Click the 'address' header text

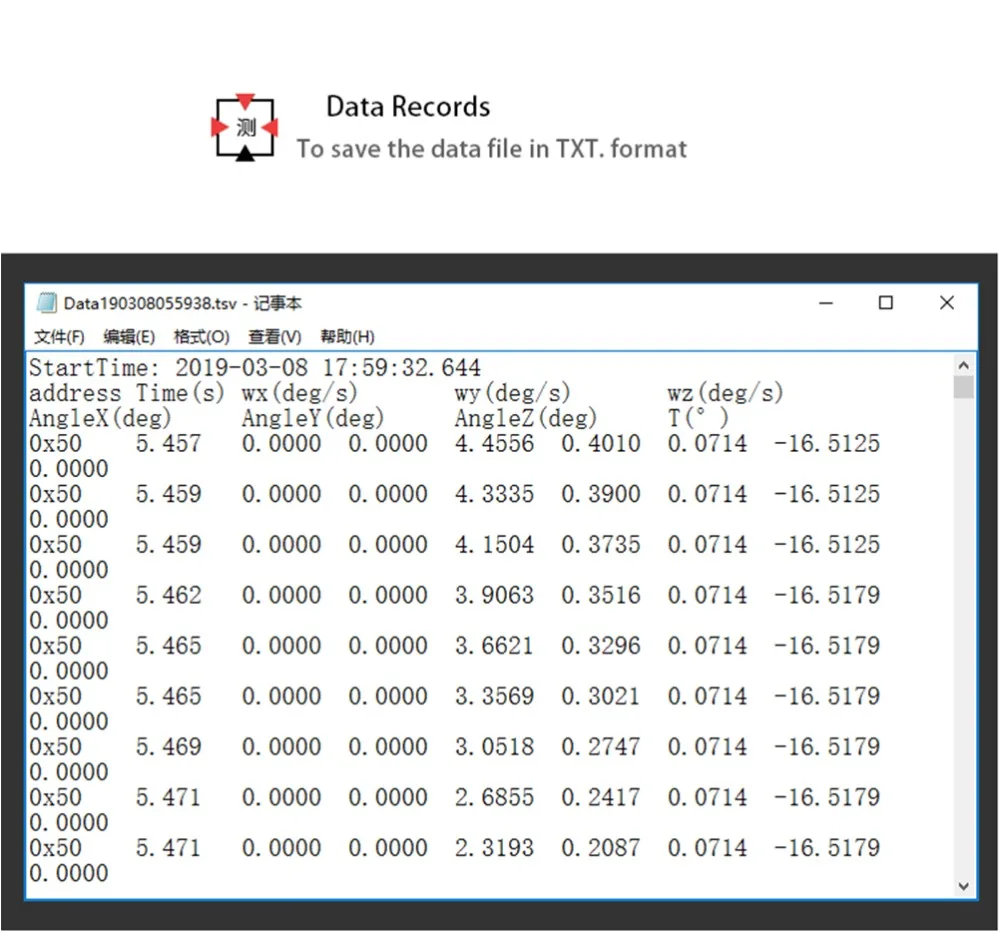coord(75,393)
